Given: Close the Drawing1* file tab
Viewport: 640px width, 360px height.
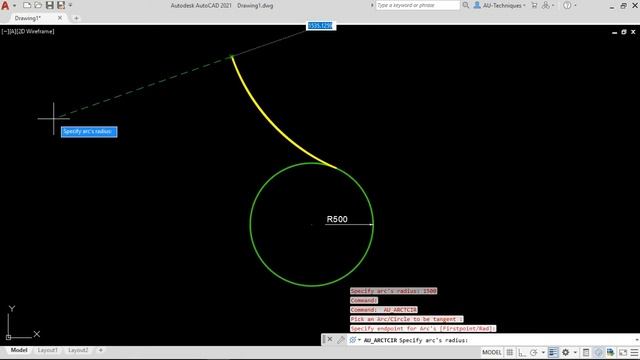Looking at the screenshot, I should click(x=60, y=18).
